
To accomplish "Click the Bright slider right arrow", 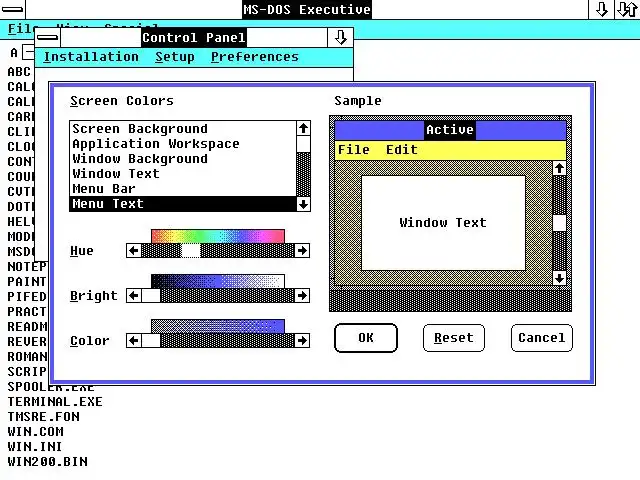I will tap(302, 296).
